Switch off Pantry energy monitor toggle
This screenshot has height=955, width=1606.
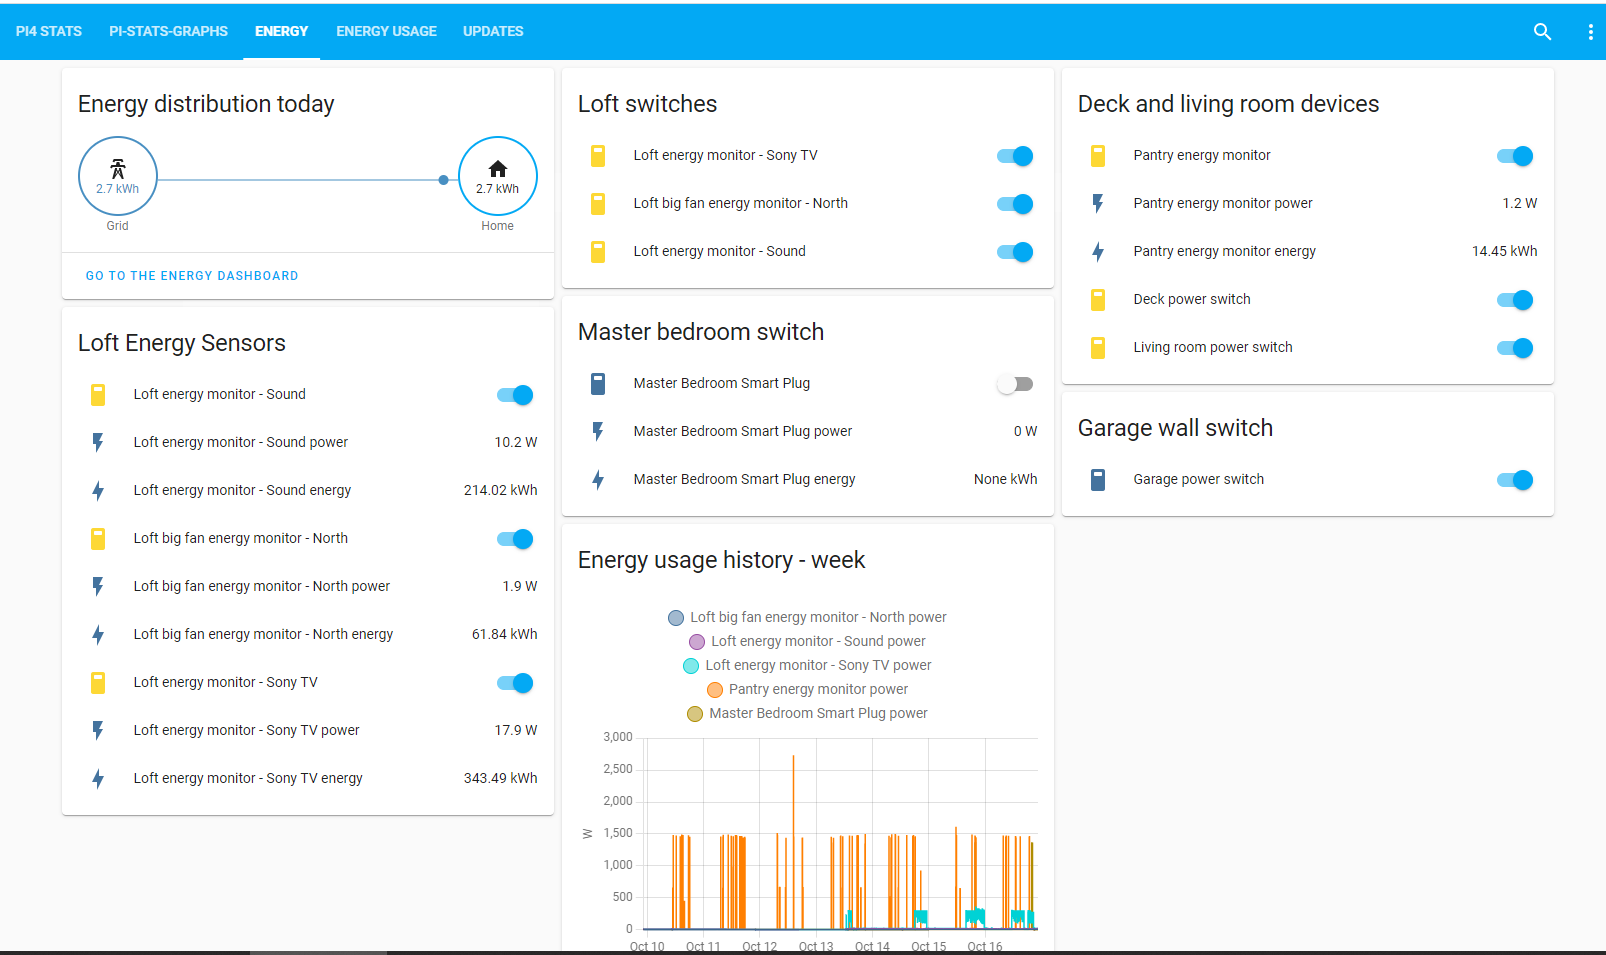tap(1515, 156)
